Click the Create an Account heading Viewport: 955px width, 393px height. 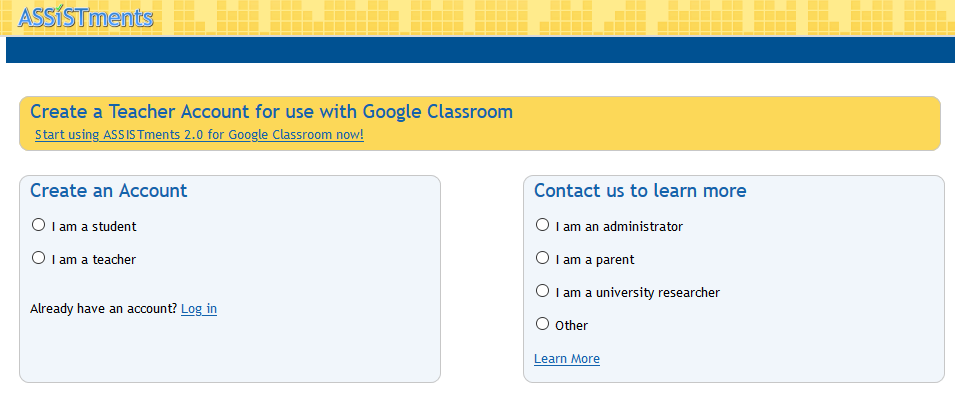tap(108, 191)
